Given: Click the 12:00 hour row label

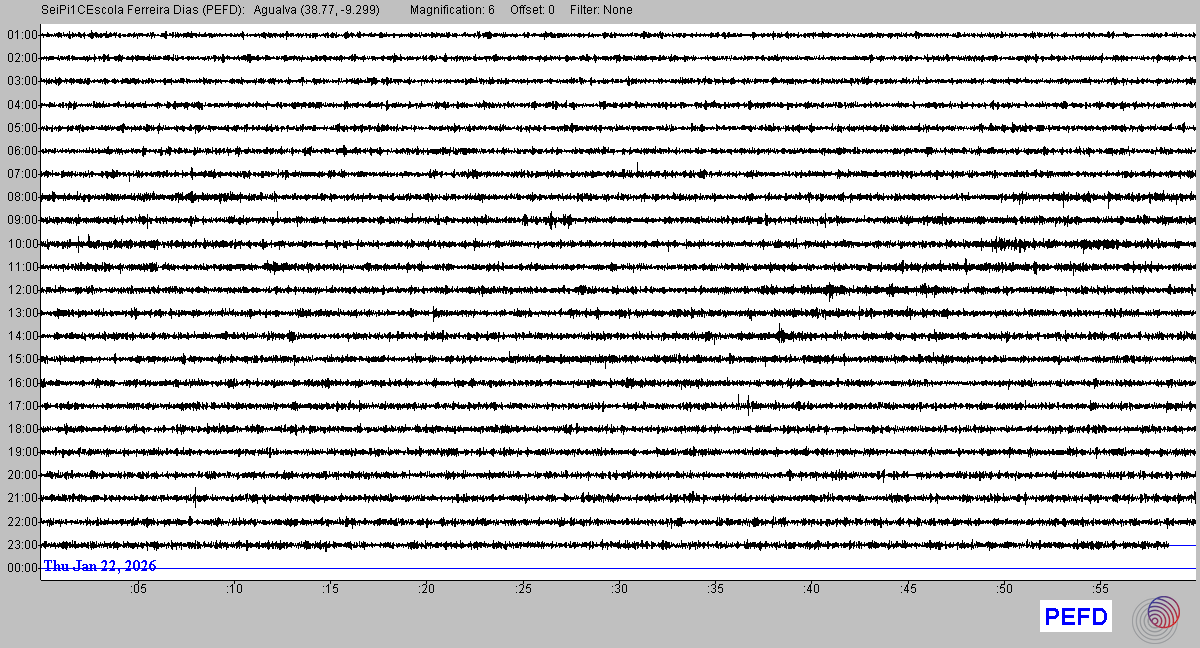Looking at the screenshot, I should (22, 290).
